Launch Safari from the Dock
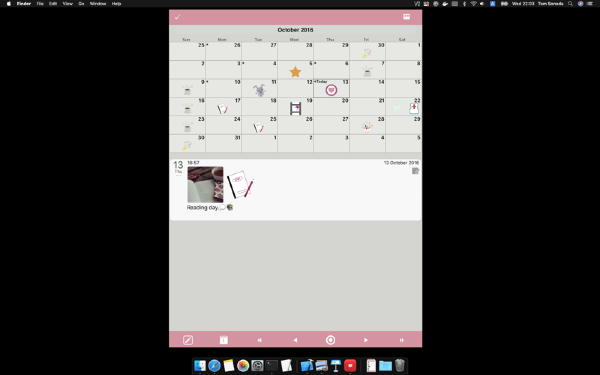This screenshot has width=600, height=375. [214, 365]
